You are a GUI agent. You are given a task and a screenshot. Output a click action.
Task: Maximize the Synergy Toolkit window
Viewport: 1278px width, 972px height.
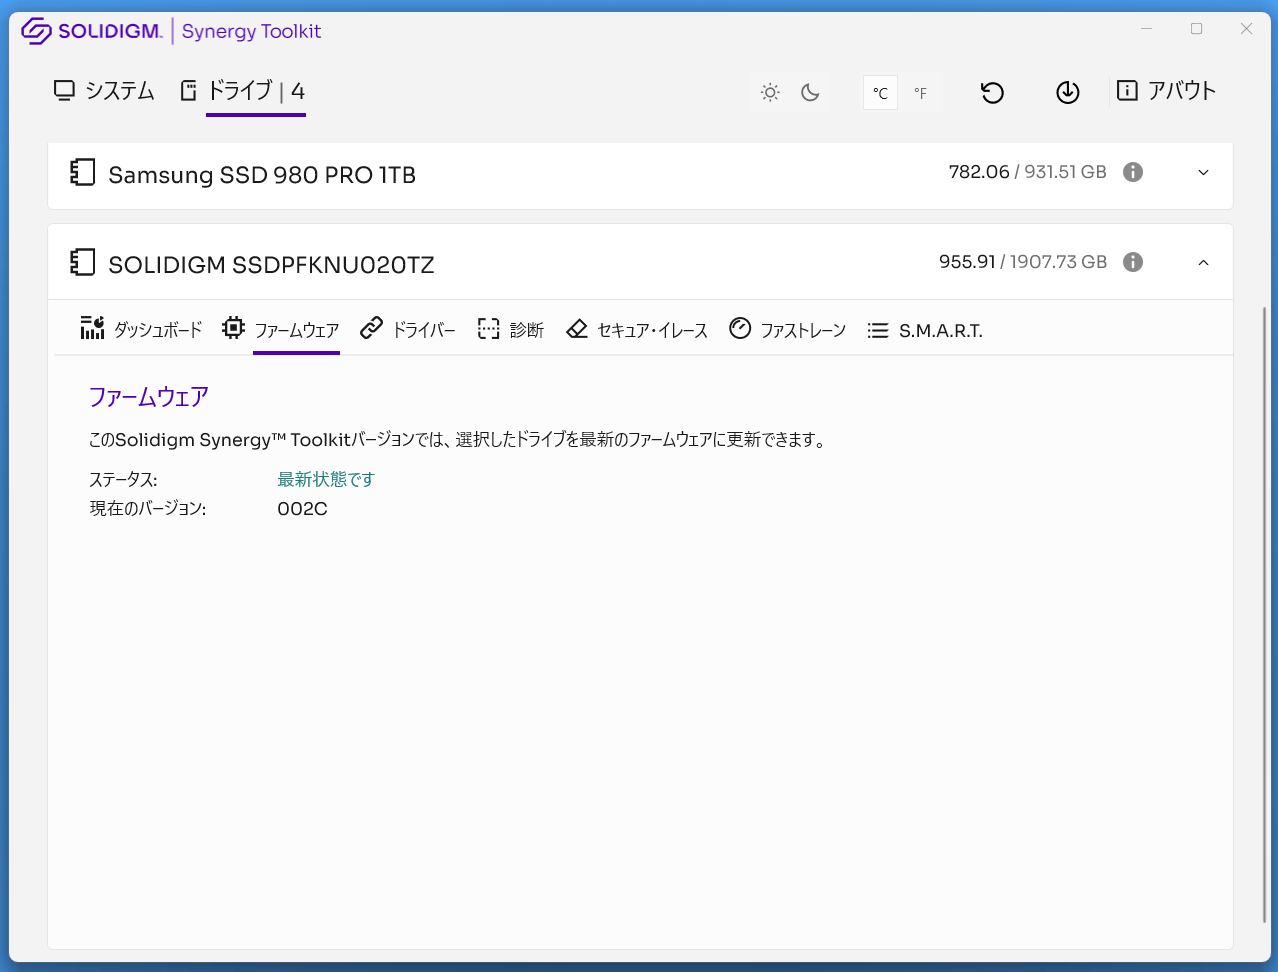tap(1197, 29)
